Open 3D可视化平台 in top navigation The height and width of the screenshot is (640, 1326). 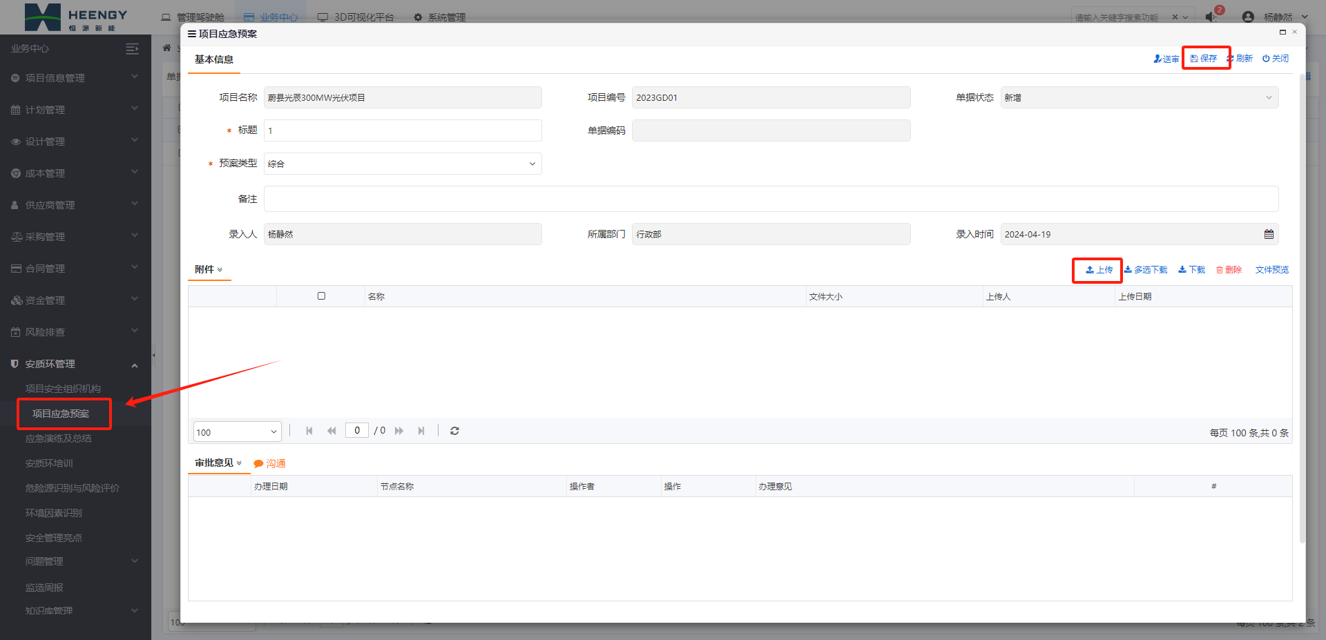pyautogui.click(x=356, y=17)
